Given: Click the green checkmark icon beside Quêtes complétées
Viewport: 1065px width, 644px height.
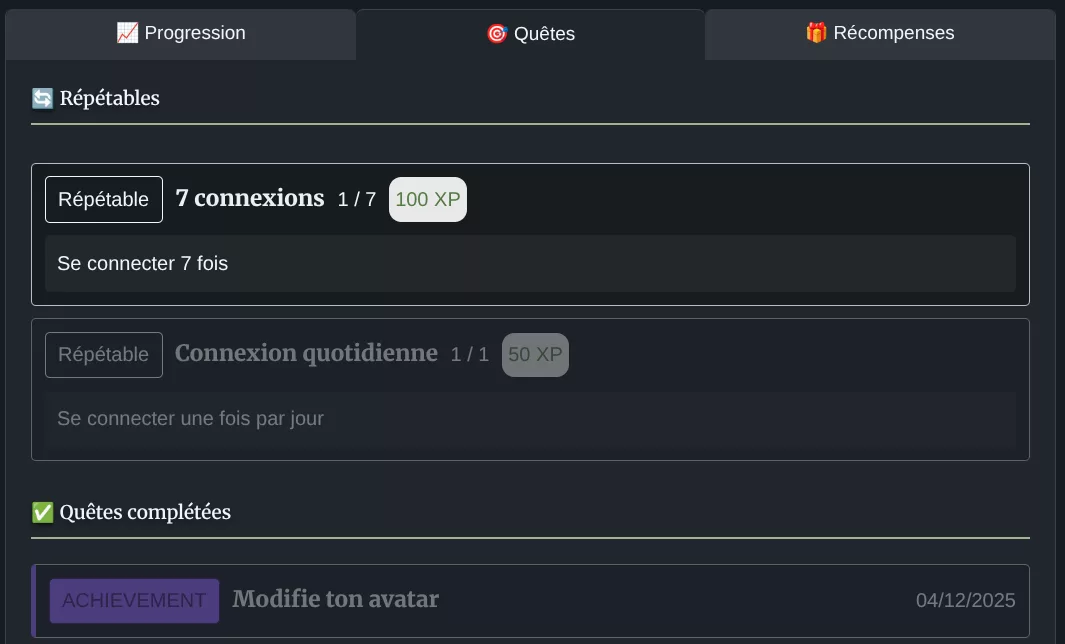Looking at the screenshot, I should [42, 512].
